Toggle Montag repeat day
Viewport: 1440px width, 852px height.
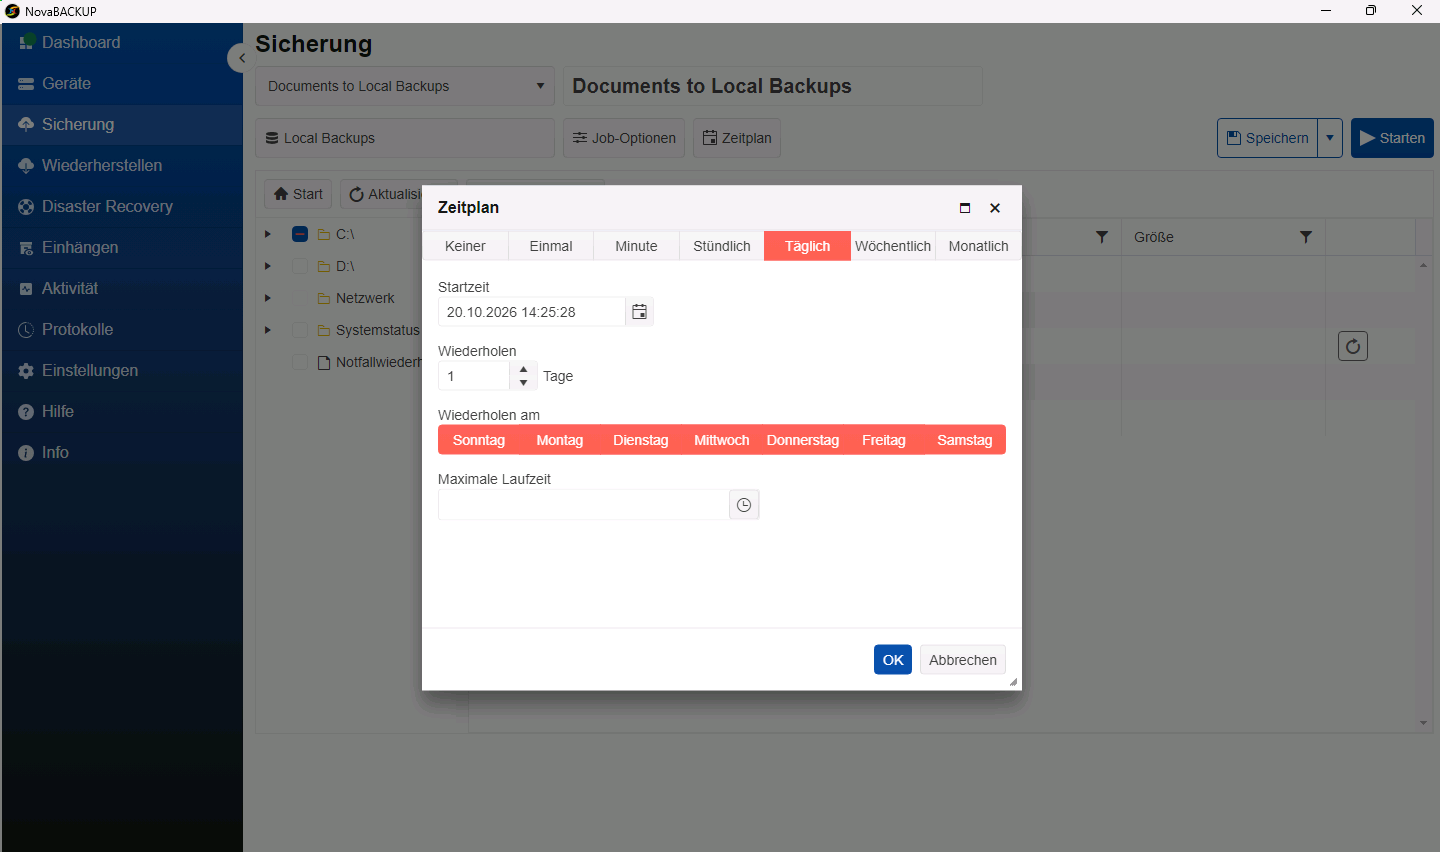pyautogui.click(x=560, y=440)
